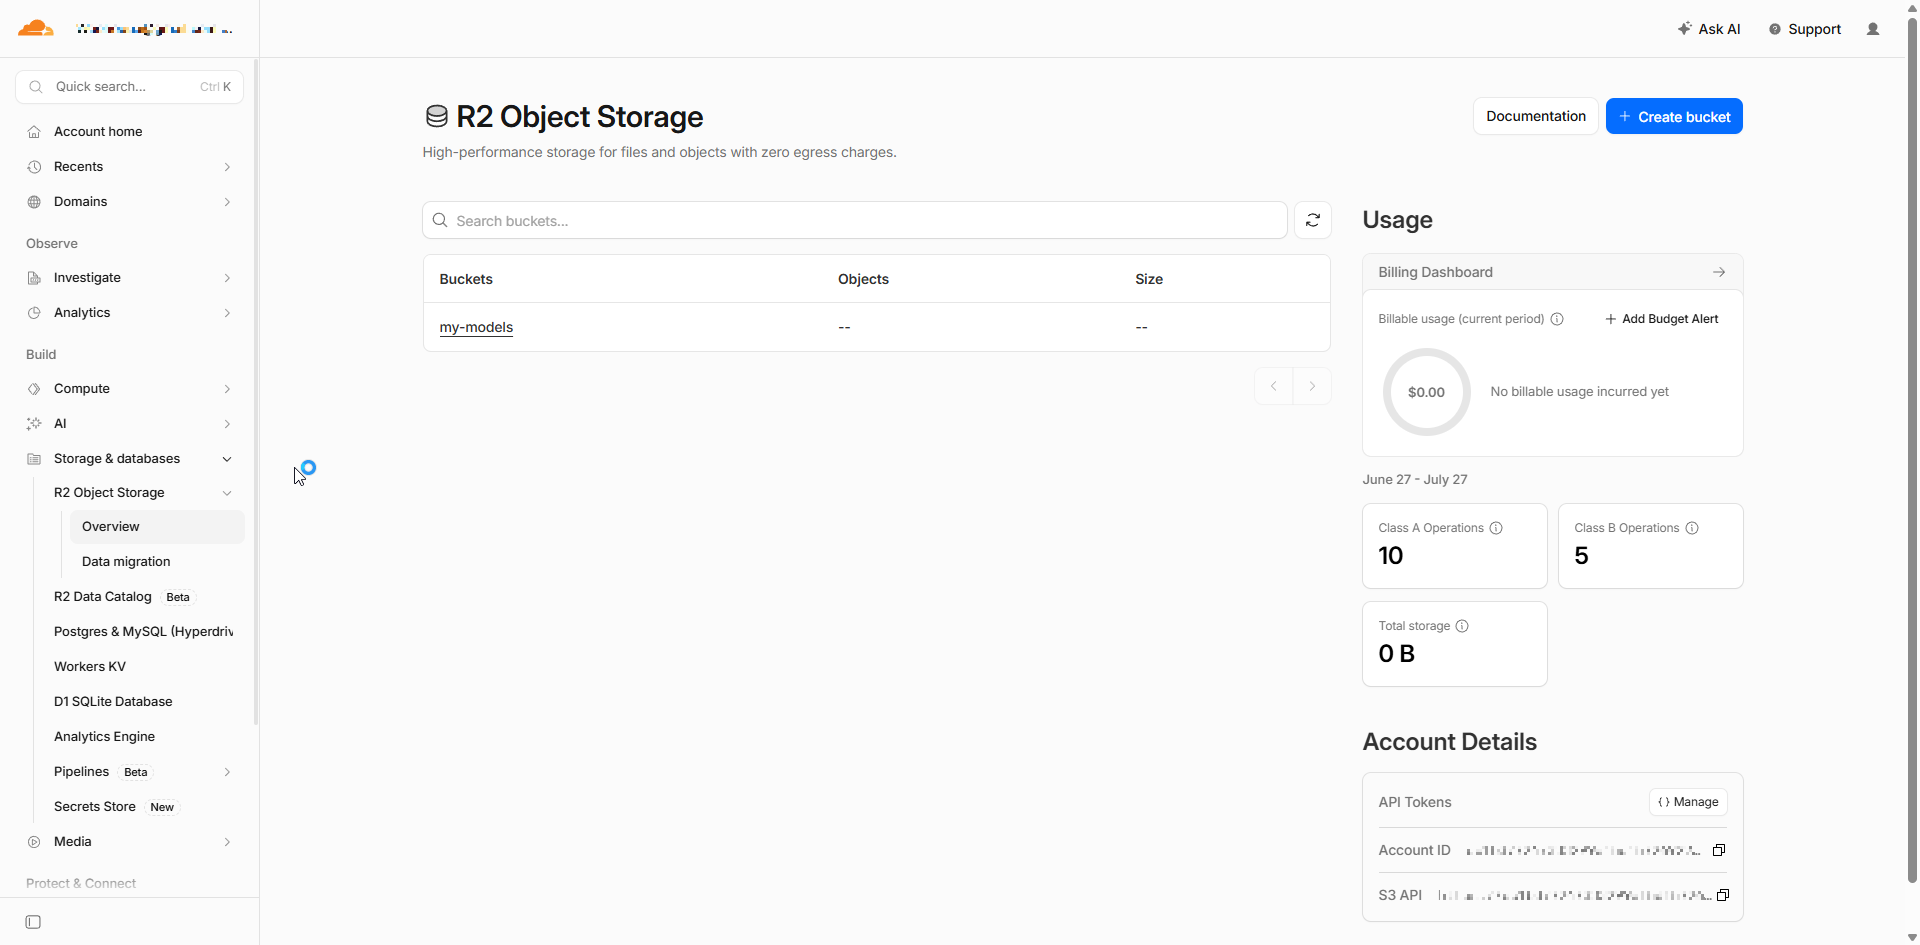The width and height of the screenshot is (1920, 945).
Task: Click the refresh buckets icon
Action: coord(1313,220)
